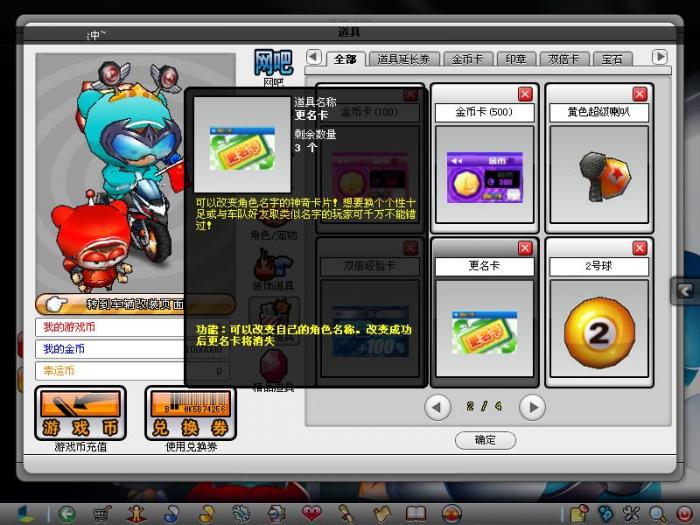700x525 pixels.
Task: Switch to the 全部 tab
Action: click(x=346, y=59)
